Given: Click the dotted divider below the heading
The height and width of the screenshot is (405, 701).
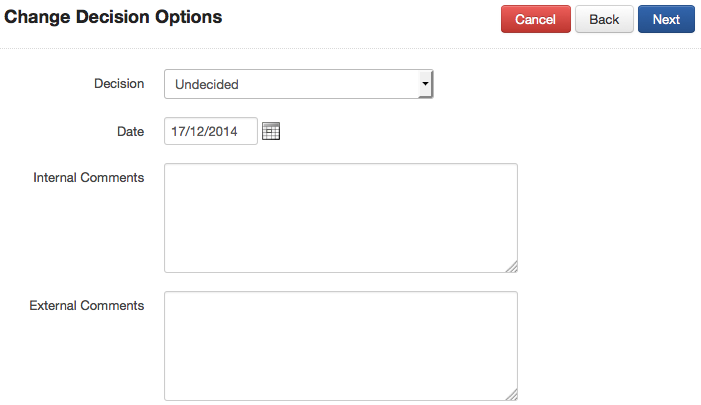Looking at the screenshot, I should [x=350, y=48].
